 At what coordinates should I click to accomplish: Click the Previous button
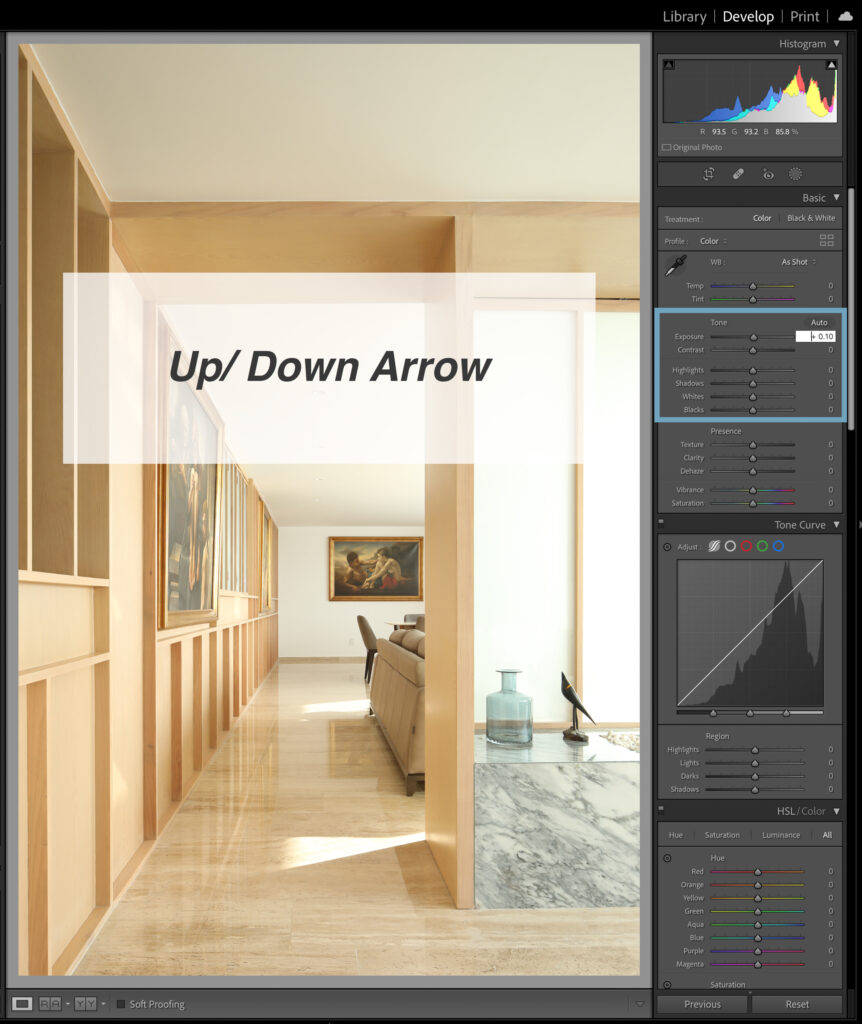(703, 1004)
